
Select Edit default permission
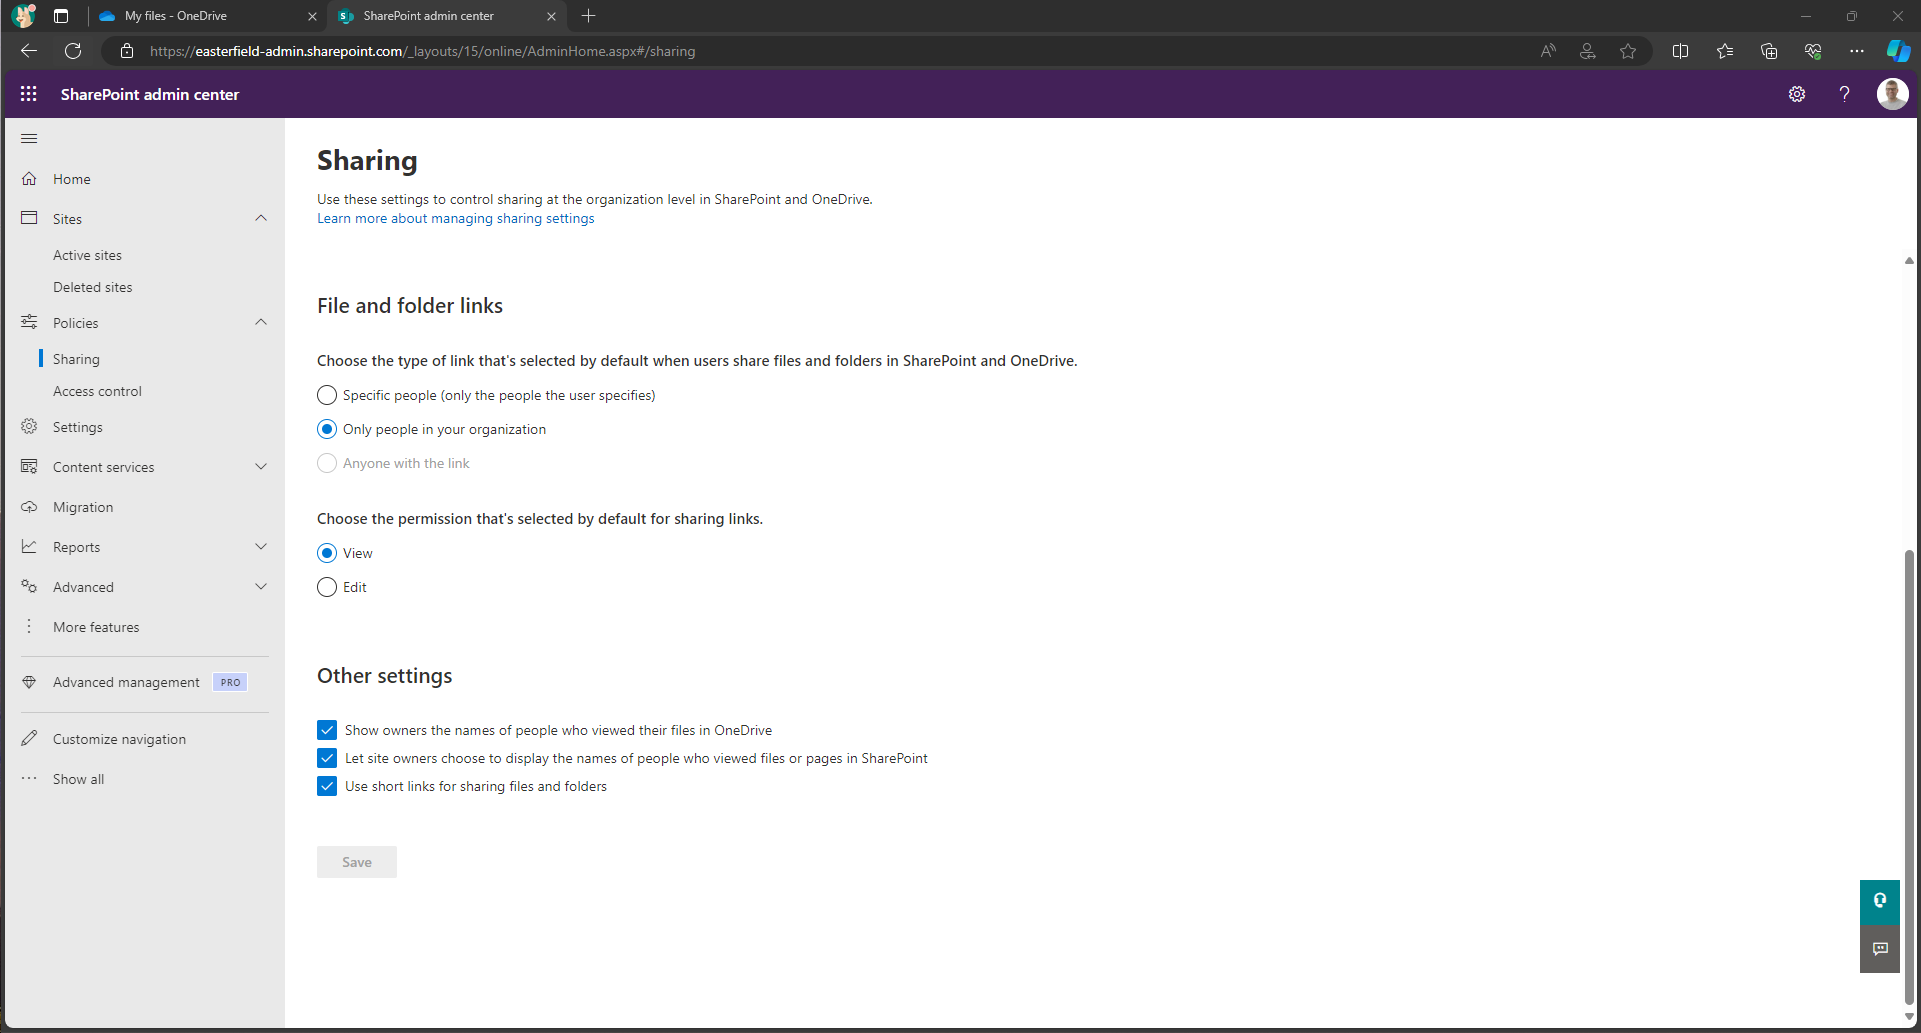[x=327, y=587]
